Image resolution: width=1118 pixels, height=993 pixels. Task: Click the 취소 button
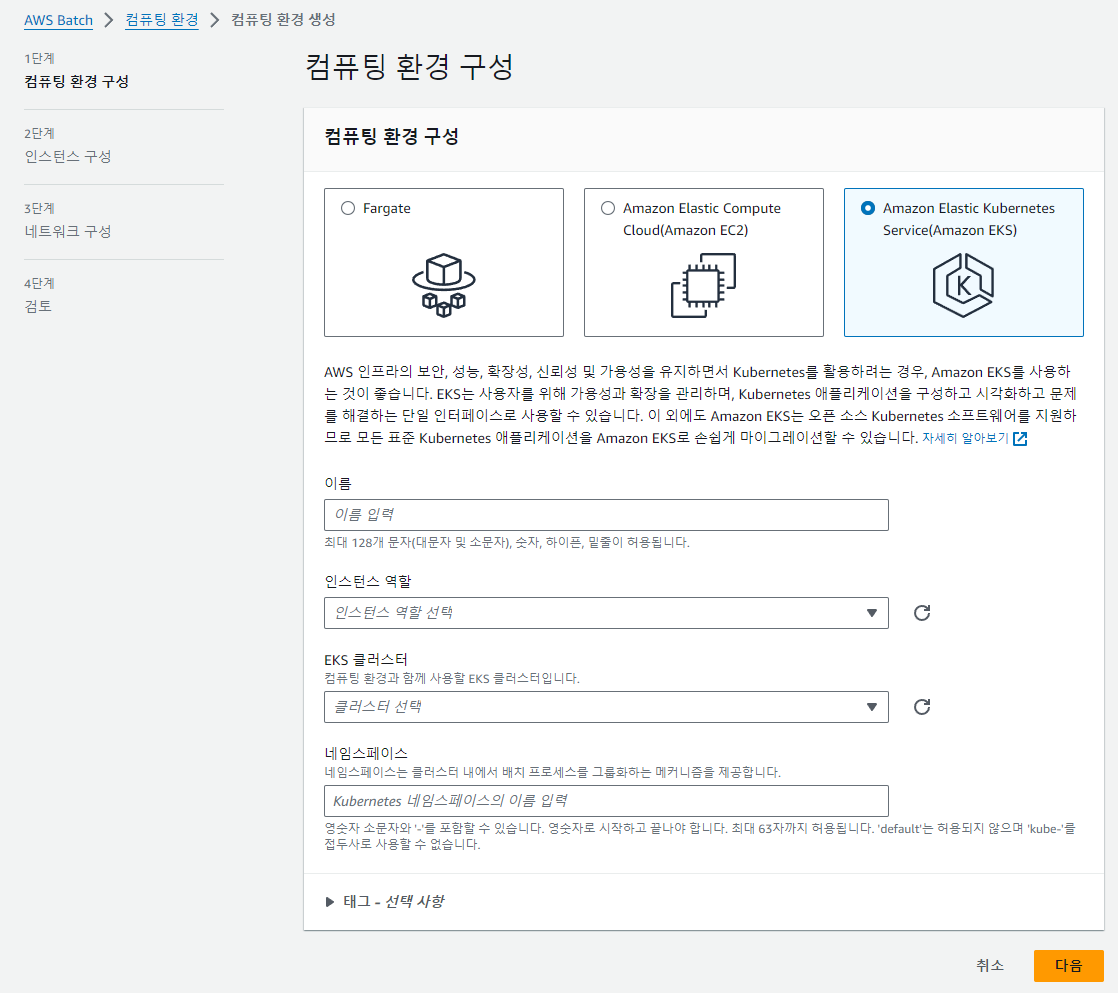point(990,966)
